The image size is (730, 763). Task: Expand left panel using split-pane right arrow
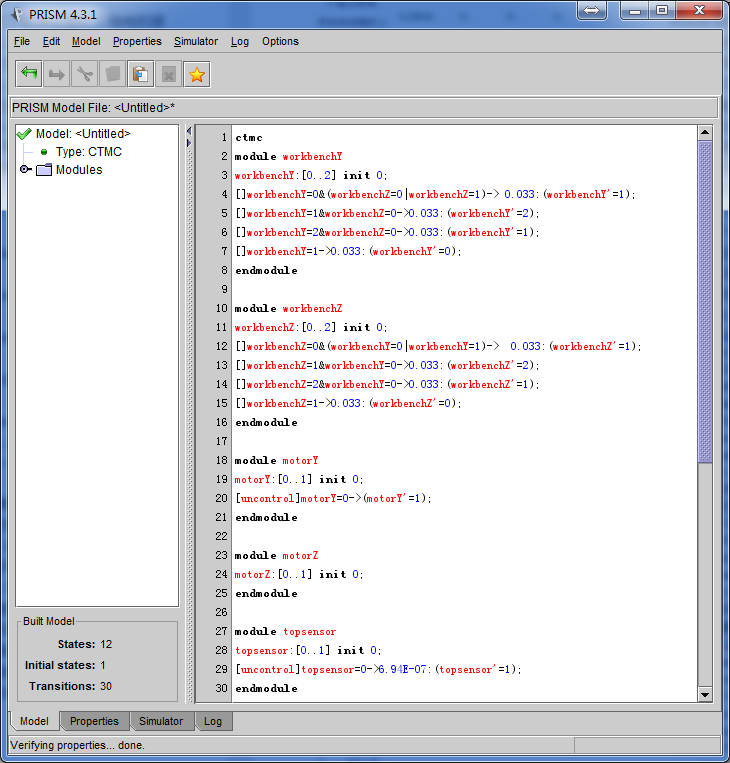point(188,143)
